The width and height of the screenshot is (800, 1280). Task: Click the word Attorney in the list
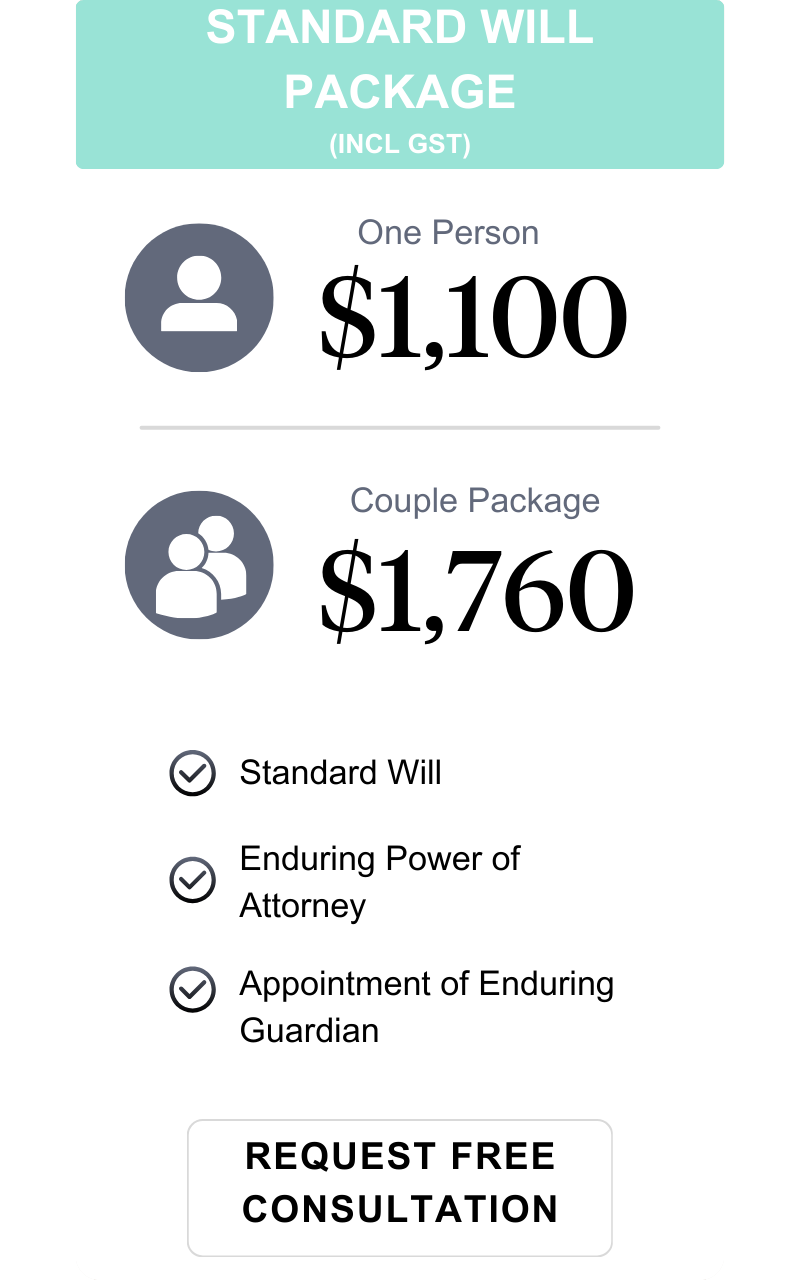pos(303,906)
